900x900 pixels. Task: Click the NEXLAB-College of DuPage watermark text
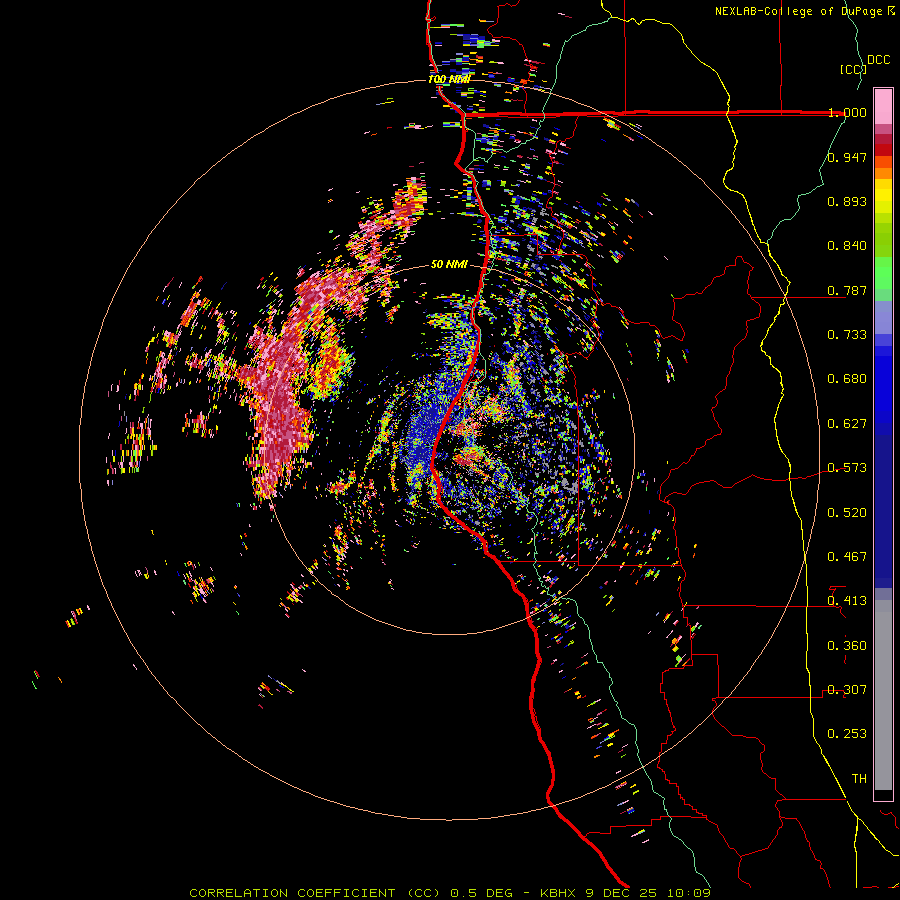805,11
